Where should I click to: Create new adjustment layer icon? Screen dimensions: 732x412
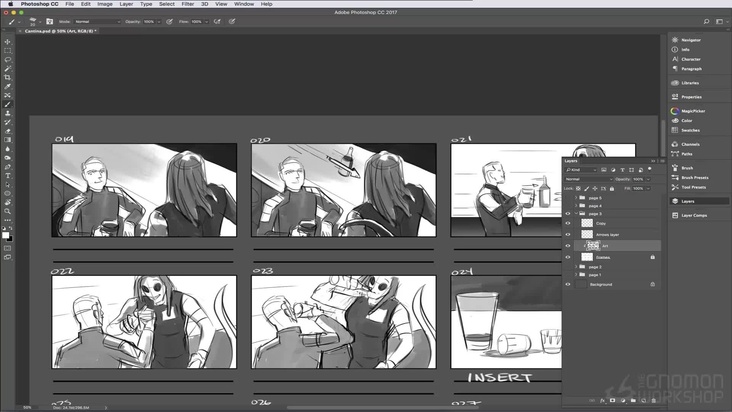pos(623,400)
